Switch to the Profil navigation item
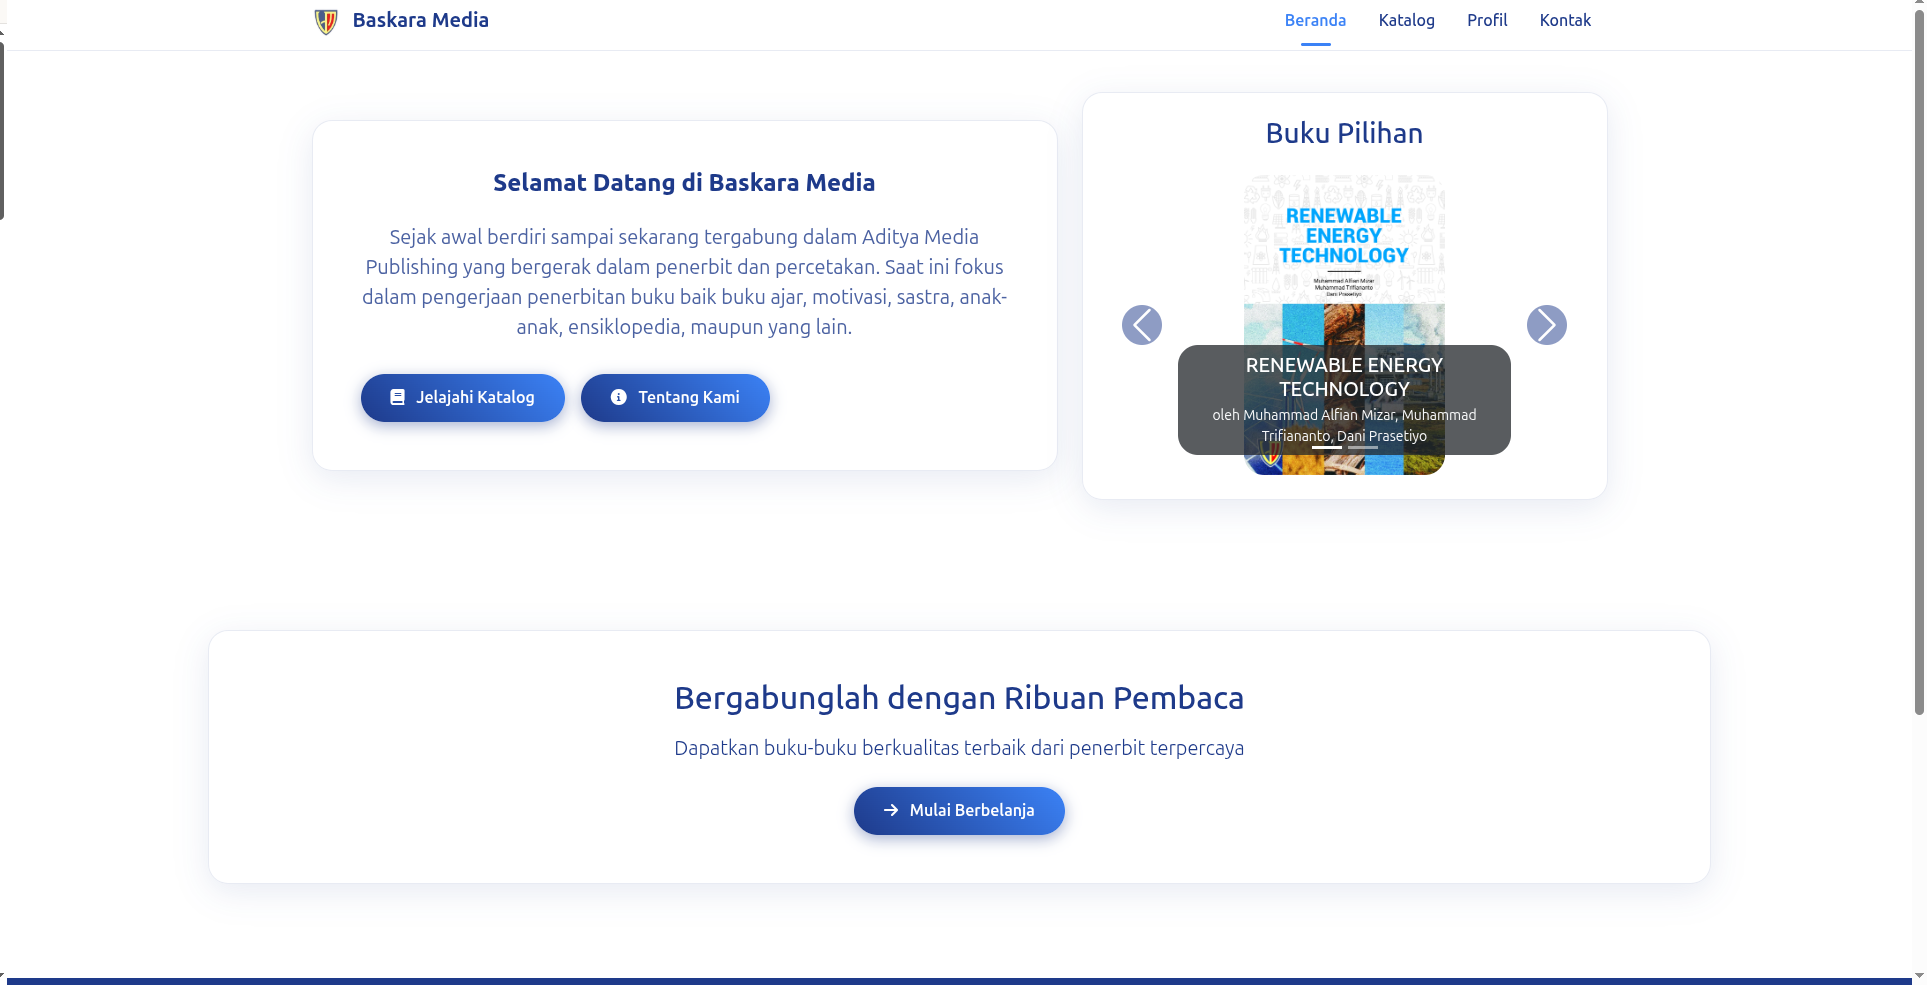Viewport: 1927px width, 985px height. (1486, 20)
